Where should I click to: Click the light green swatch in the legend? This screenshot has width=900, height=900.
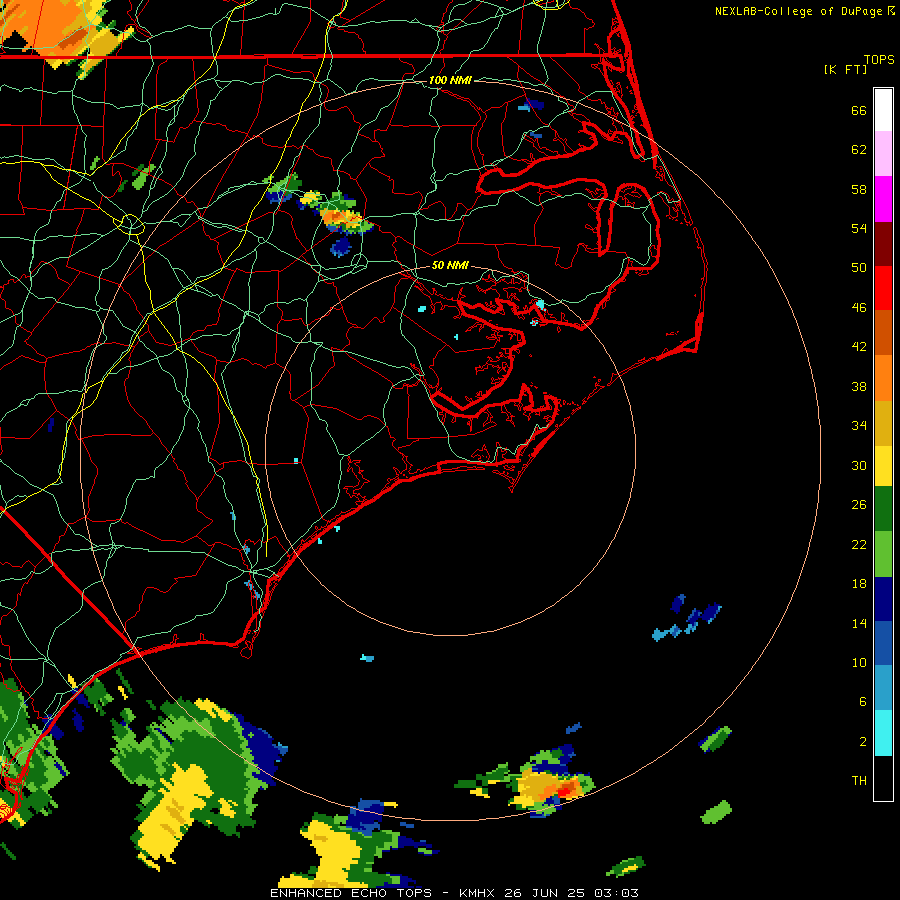(883, 553)
